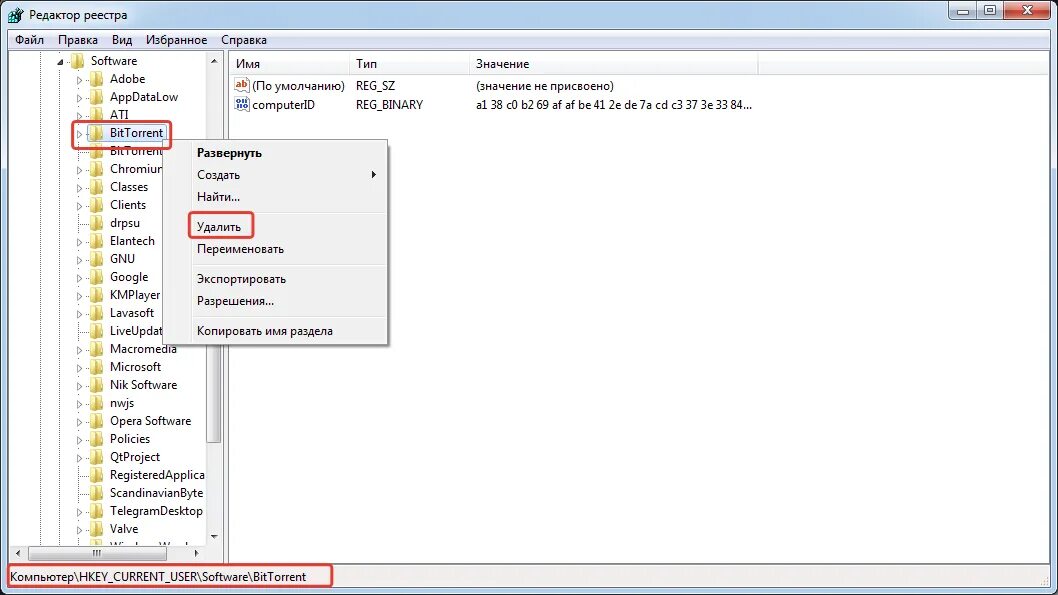Click the Classes folder icon

[96, 187]
